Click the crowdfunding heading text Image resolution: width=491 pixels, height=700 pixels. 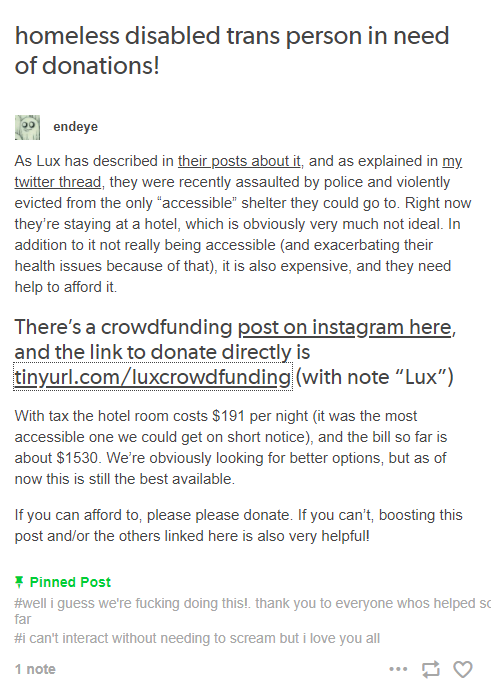(x=235, y=352)
